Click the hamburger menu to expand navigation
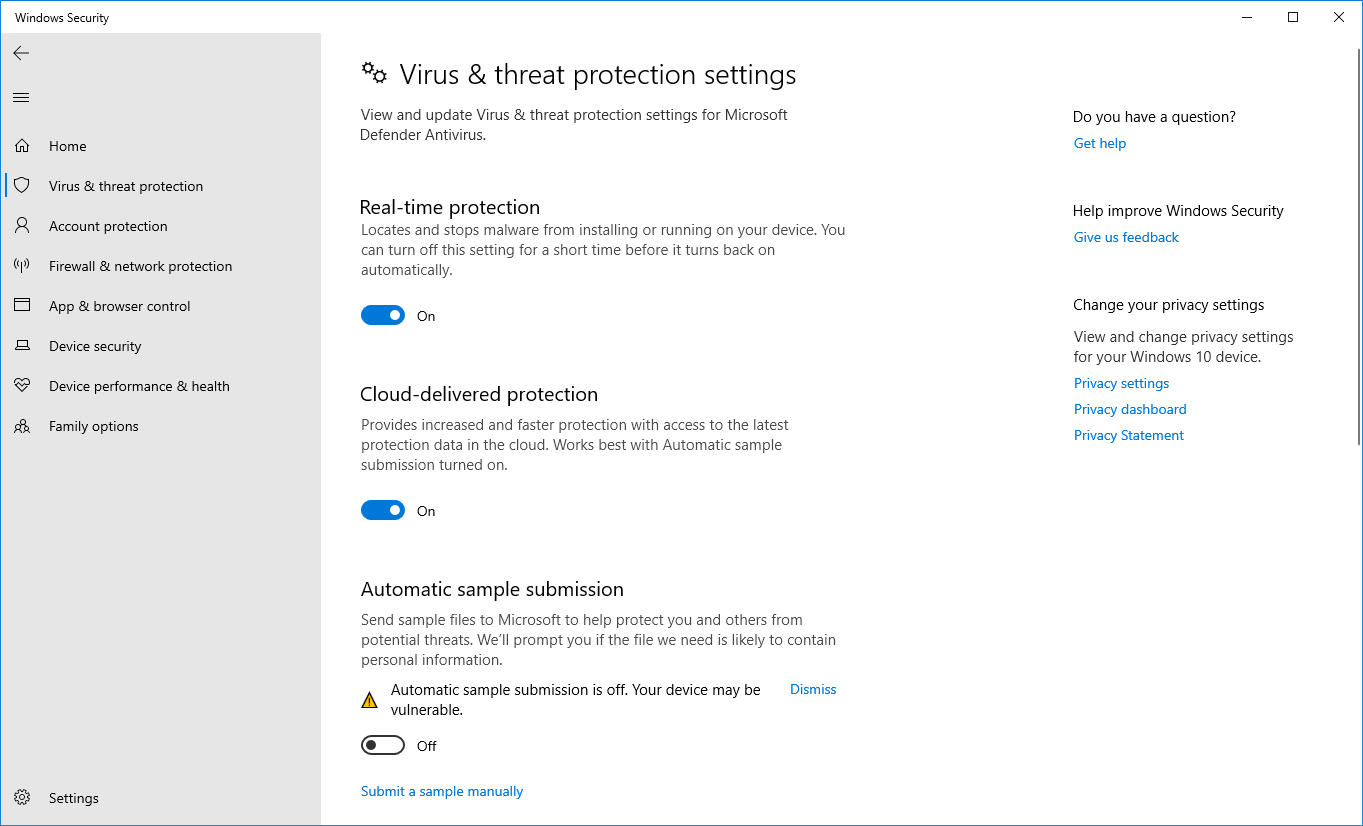 [21, 97]
